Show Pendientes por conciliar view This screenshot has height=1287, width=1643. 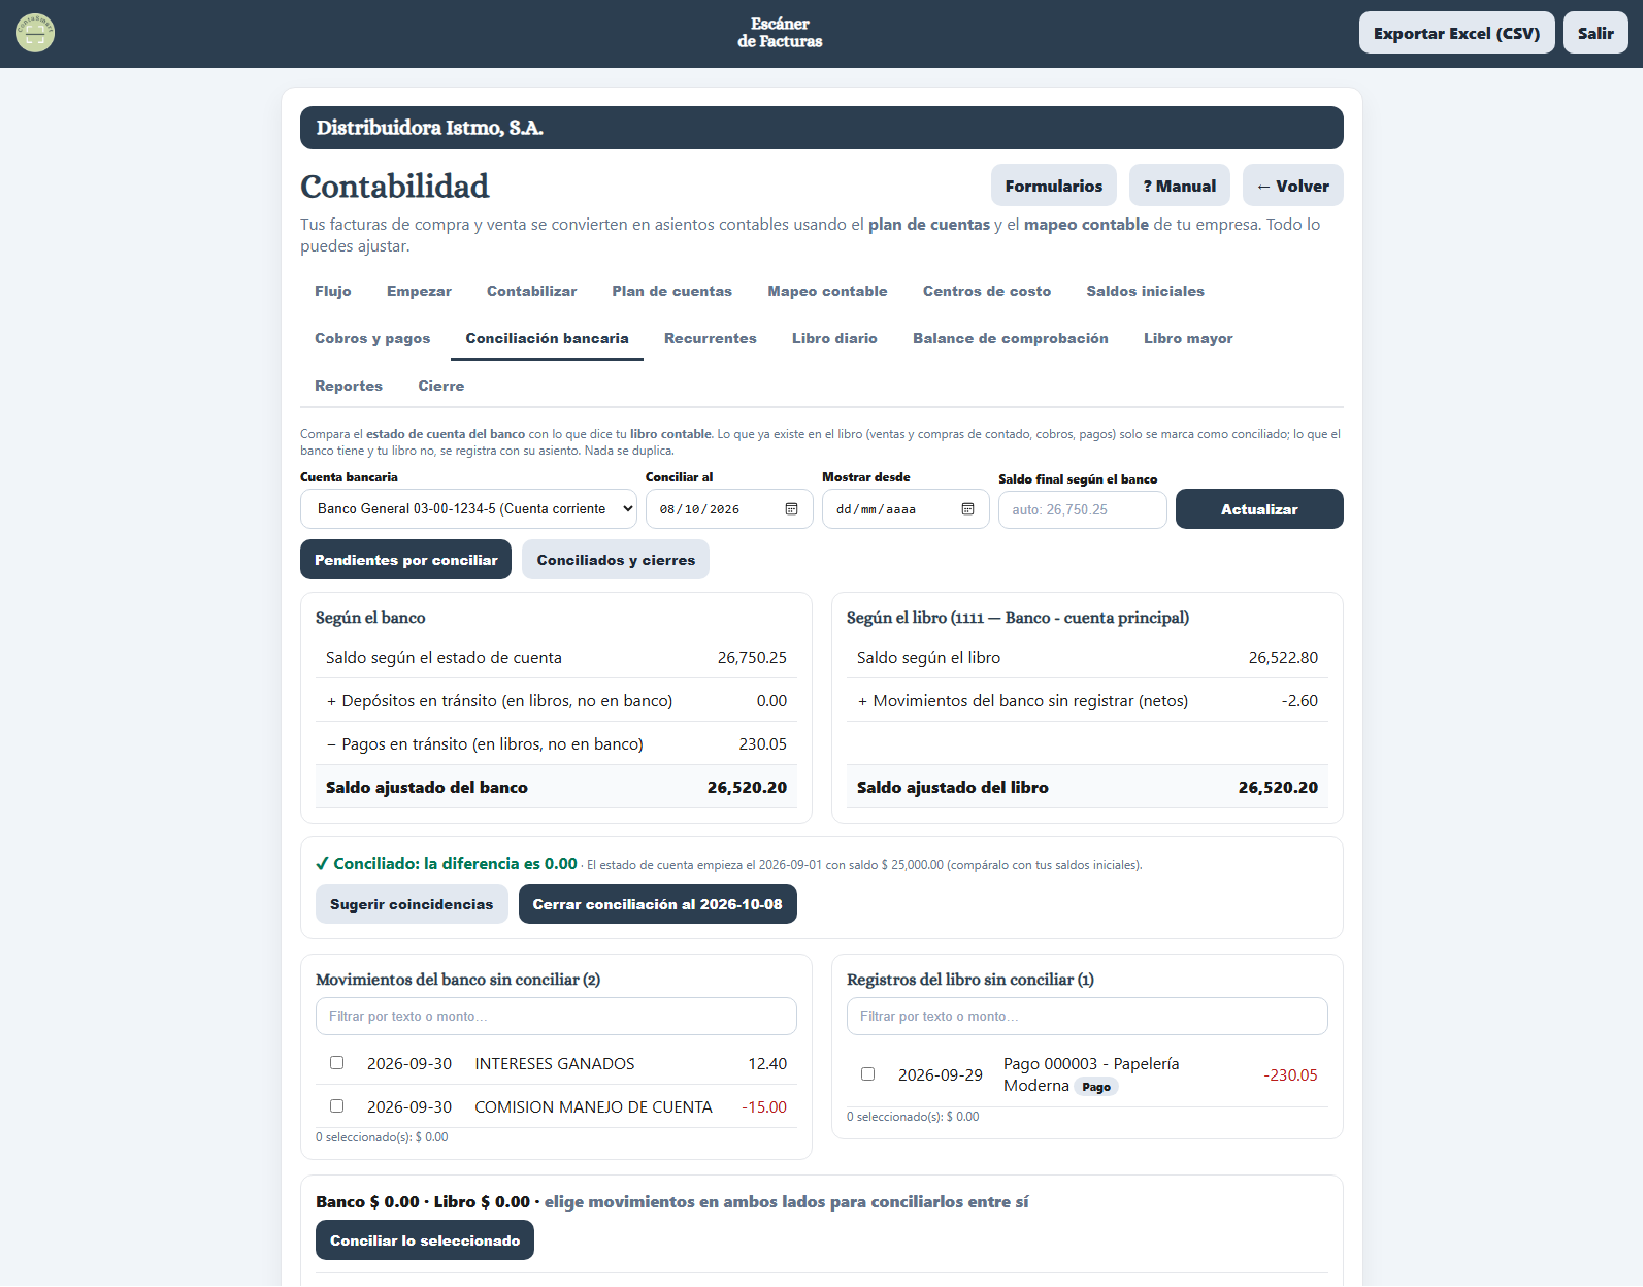(406, 560)
